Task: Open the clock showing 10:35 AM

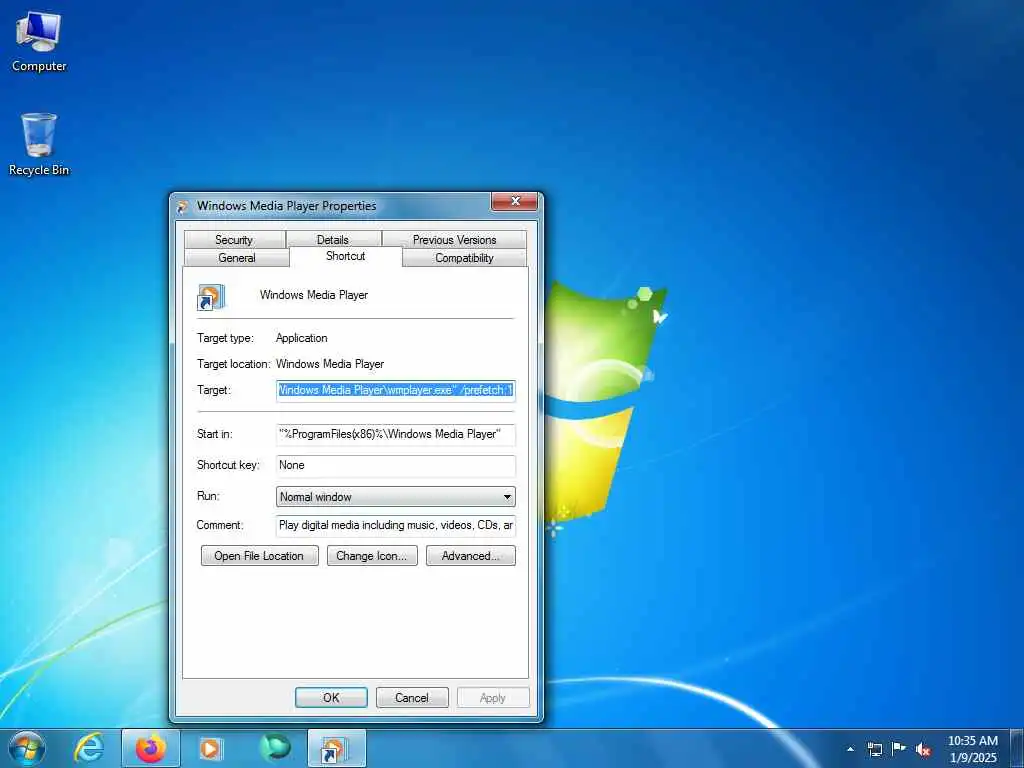Action: coord(972,749)
